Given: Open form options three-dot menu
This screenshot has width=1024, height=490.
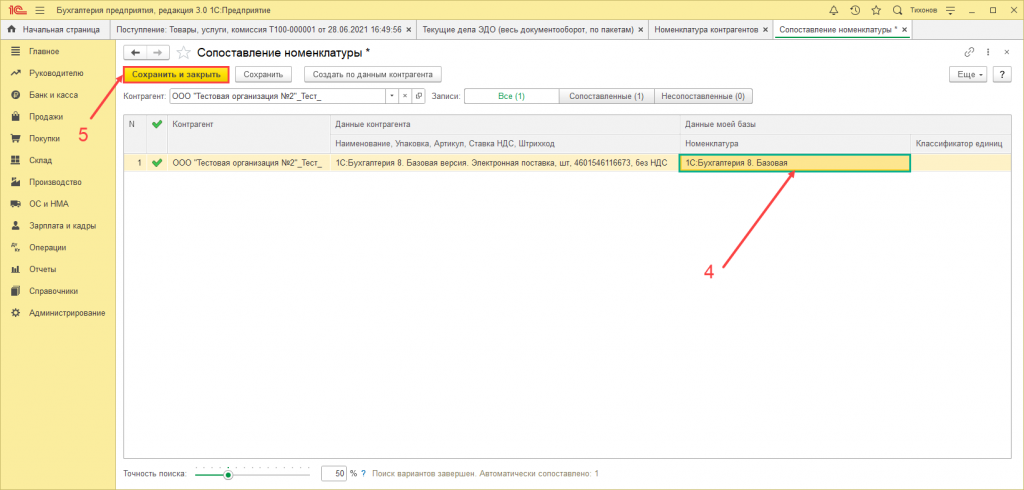Looking at the screenshot, I should [988, 52].
